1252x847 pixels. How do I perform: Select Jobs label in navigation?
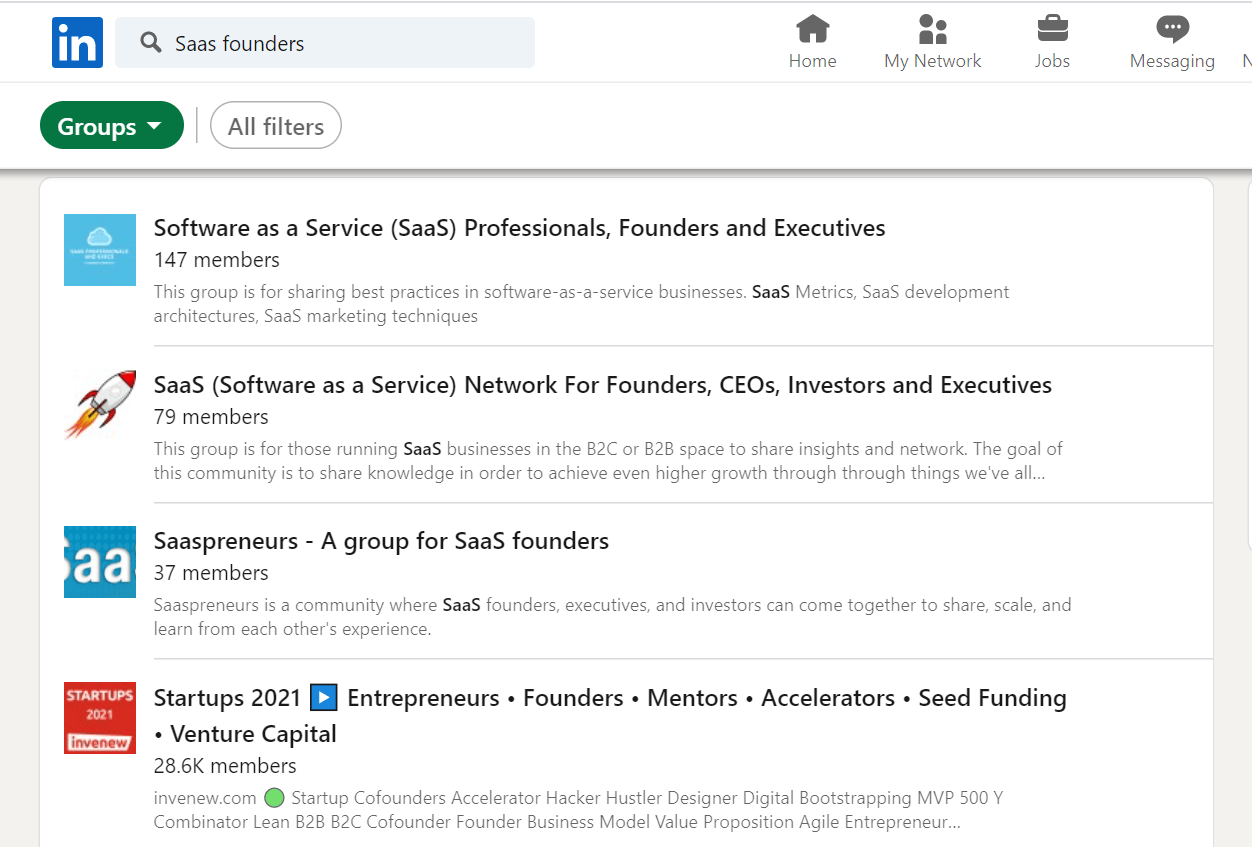tap(1052, 61)
